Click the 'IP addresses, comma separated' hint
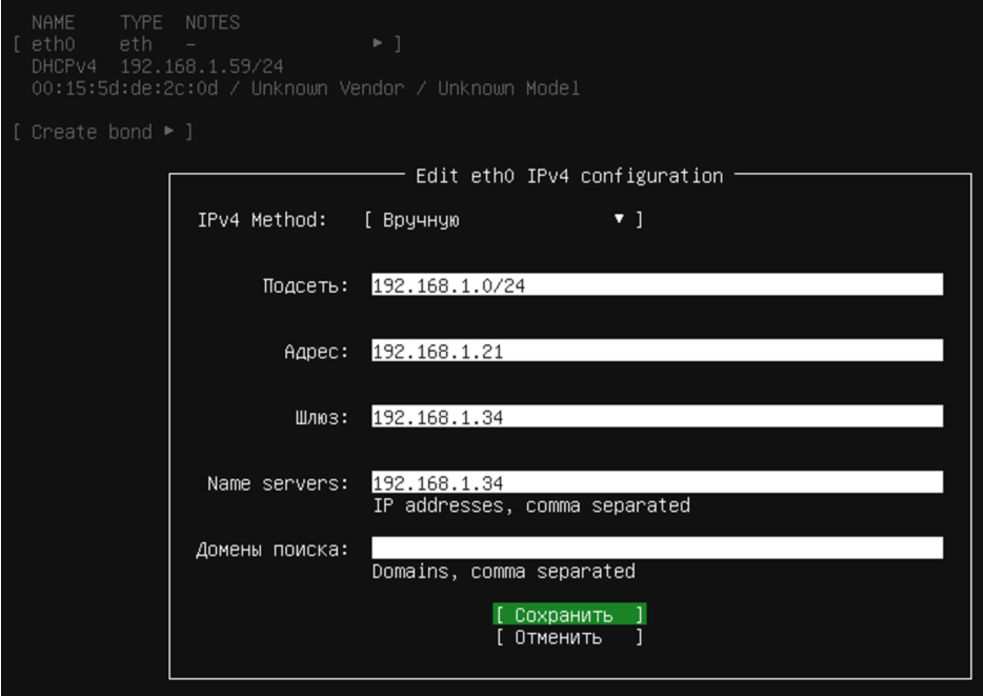The image size is (983, 696). pyautogui.click(x=532, y=506)
